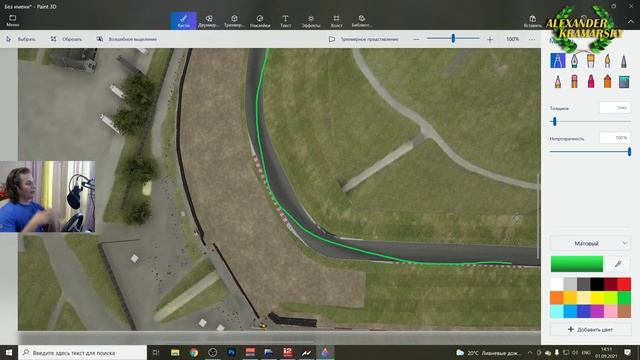
Task: Open Google Chrome from the taskbar
Action: pos(194,352)
